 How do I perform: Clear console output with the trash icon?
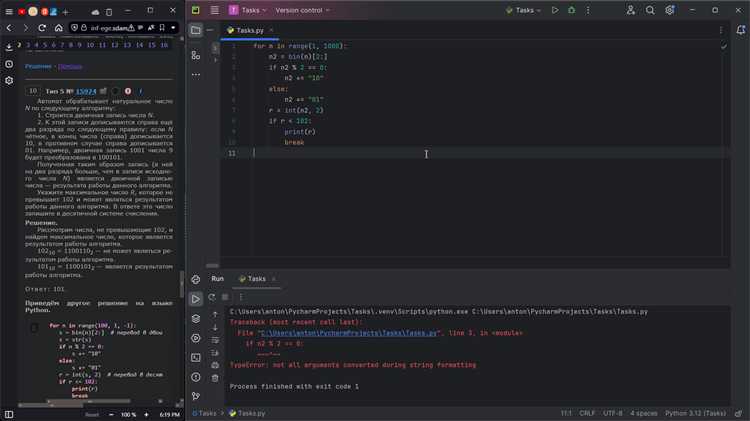coord(215,376)
